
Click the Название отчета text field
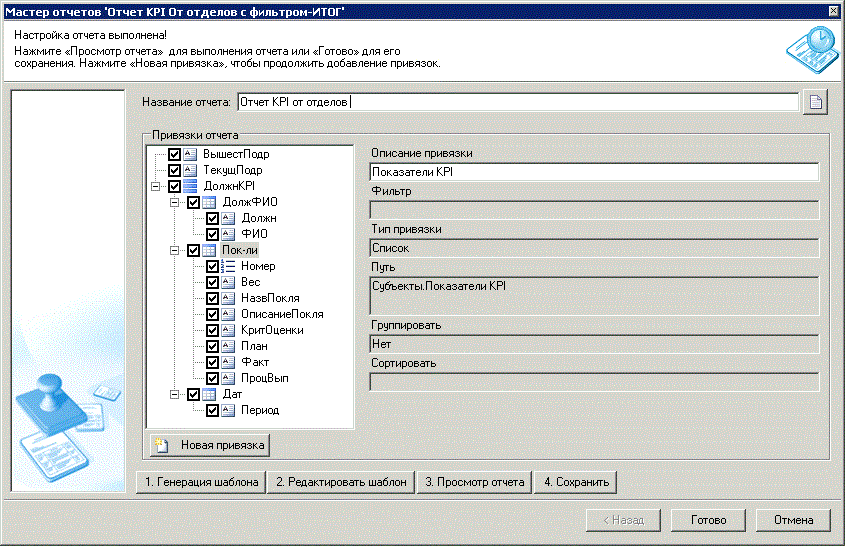[x=516, y=102]
